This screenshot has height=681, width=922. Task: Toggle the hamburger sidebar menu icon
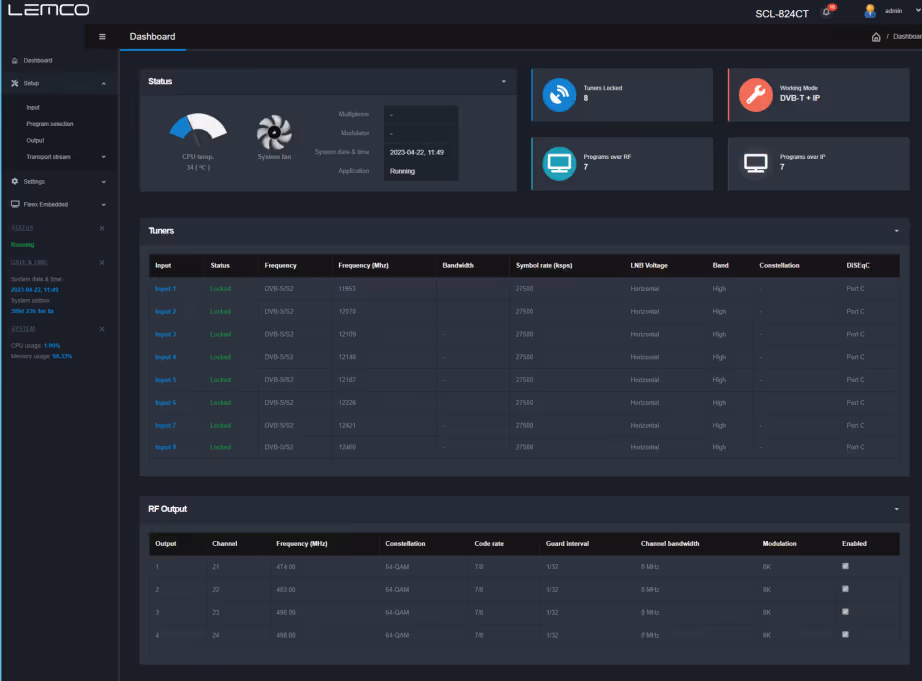pyautogui.click(x=102, y=36)
